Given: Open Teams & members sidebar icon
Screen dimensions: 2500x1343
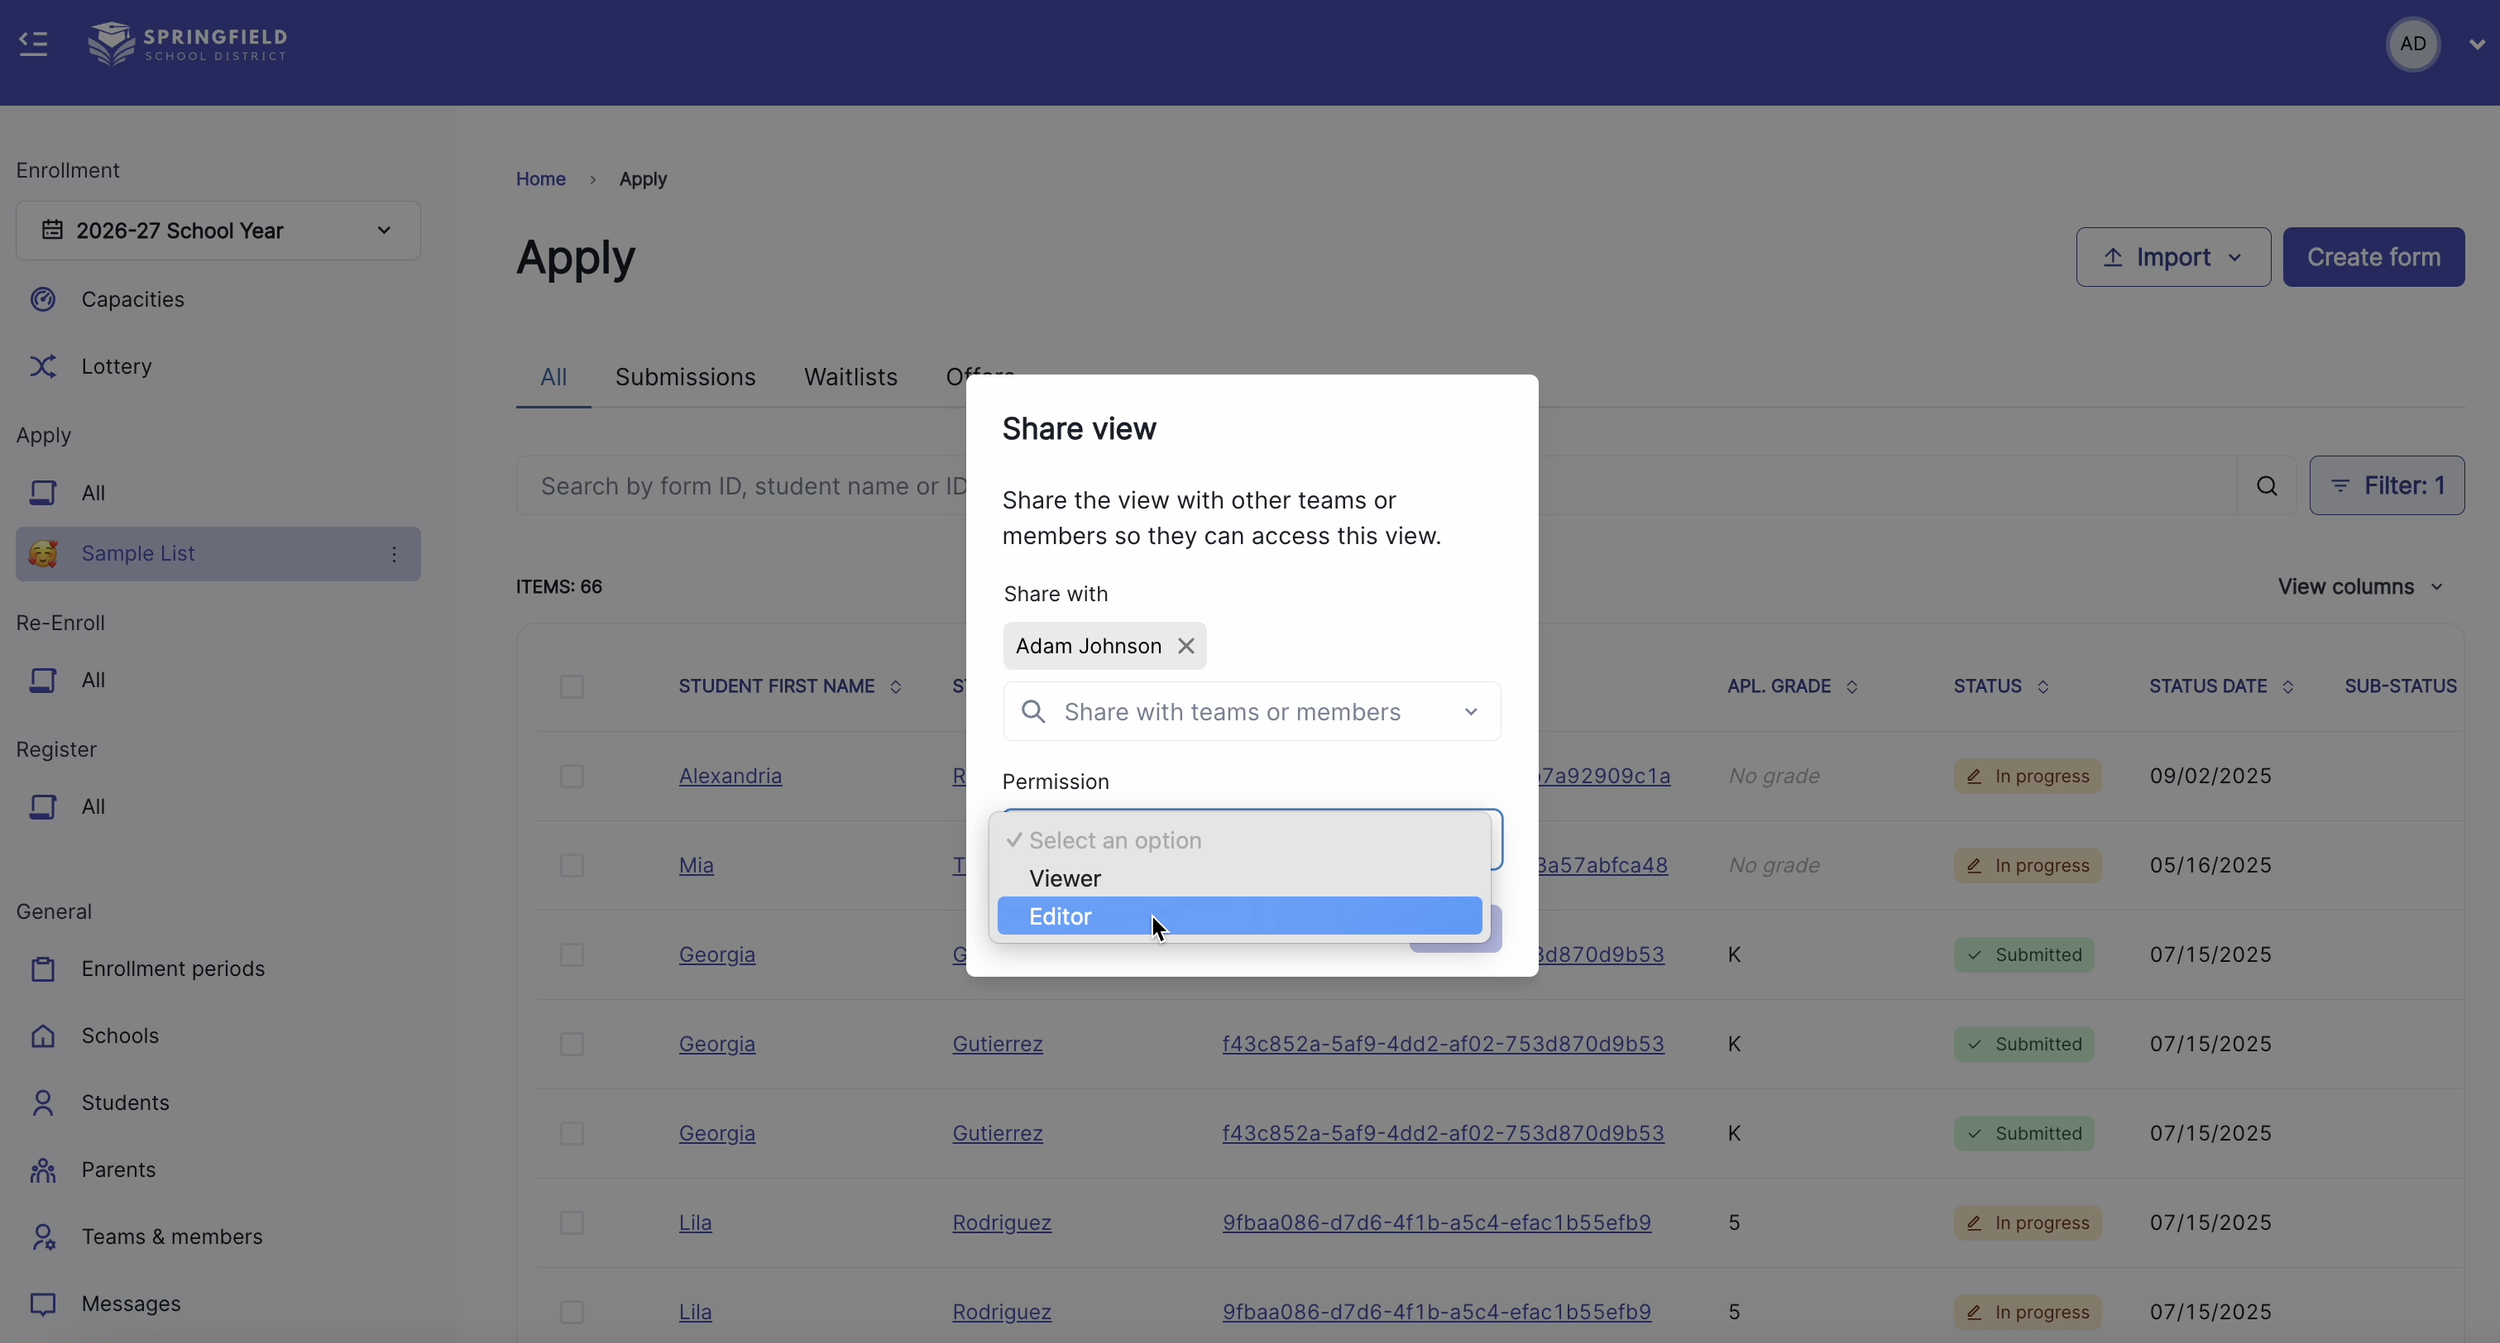Looking at the screenshot, I should point(43,1237).
